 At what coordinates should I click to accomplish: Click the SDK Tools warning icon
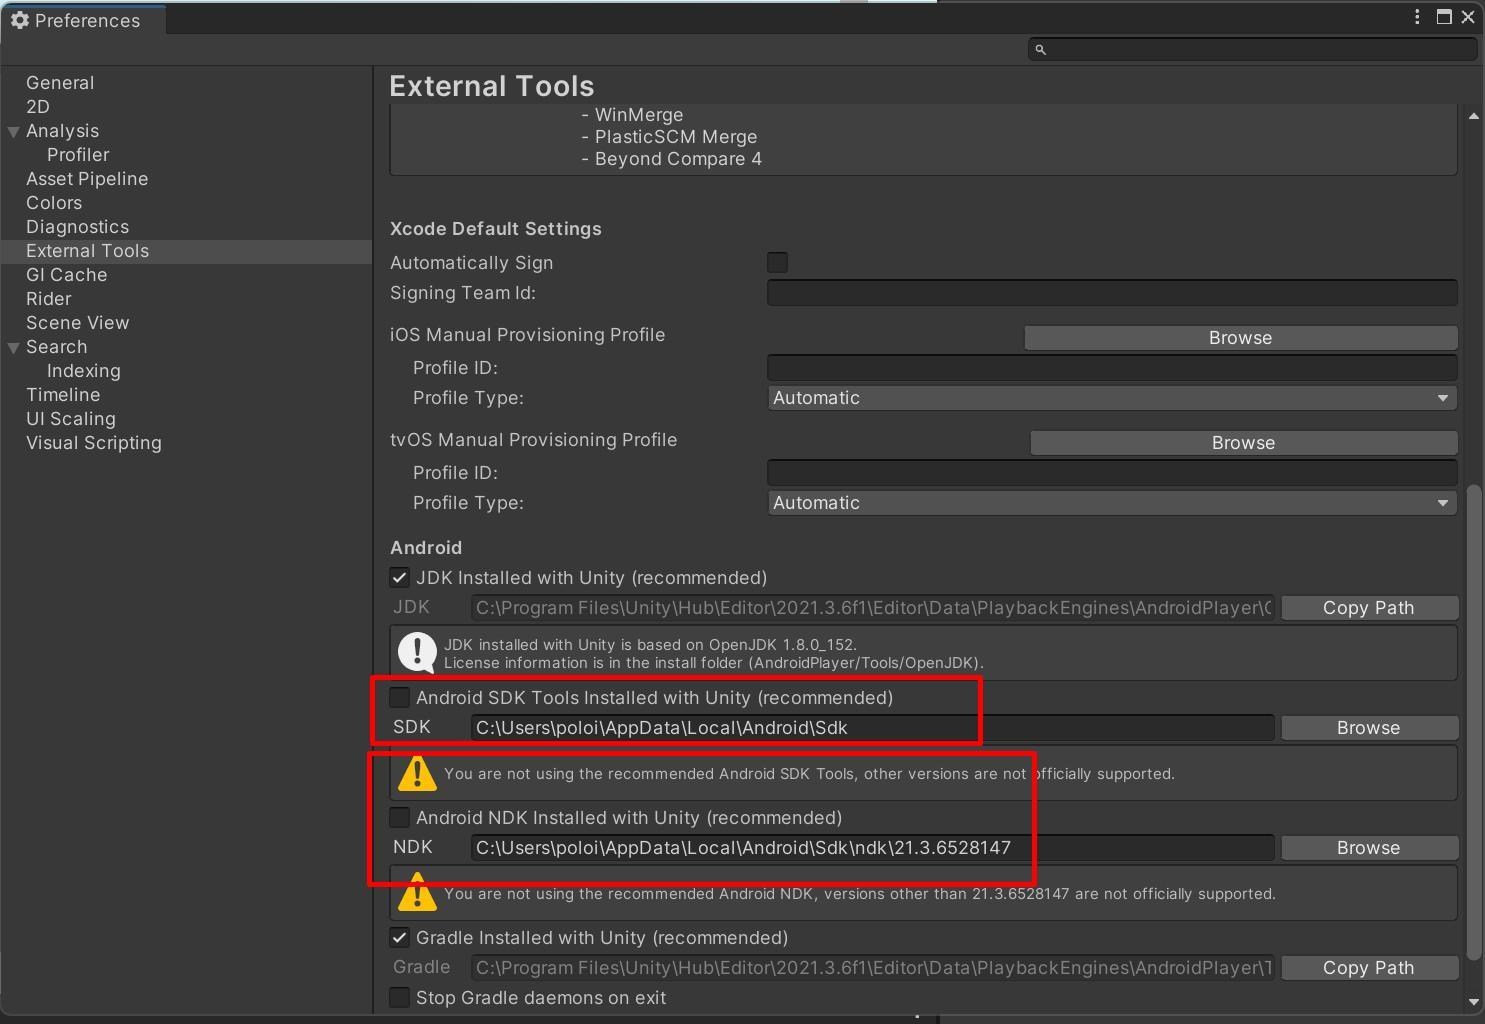pyautogui.click(x=417, y=772)
